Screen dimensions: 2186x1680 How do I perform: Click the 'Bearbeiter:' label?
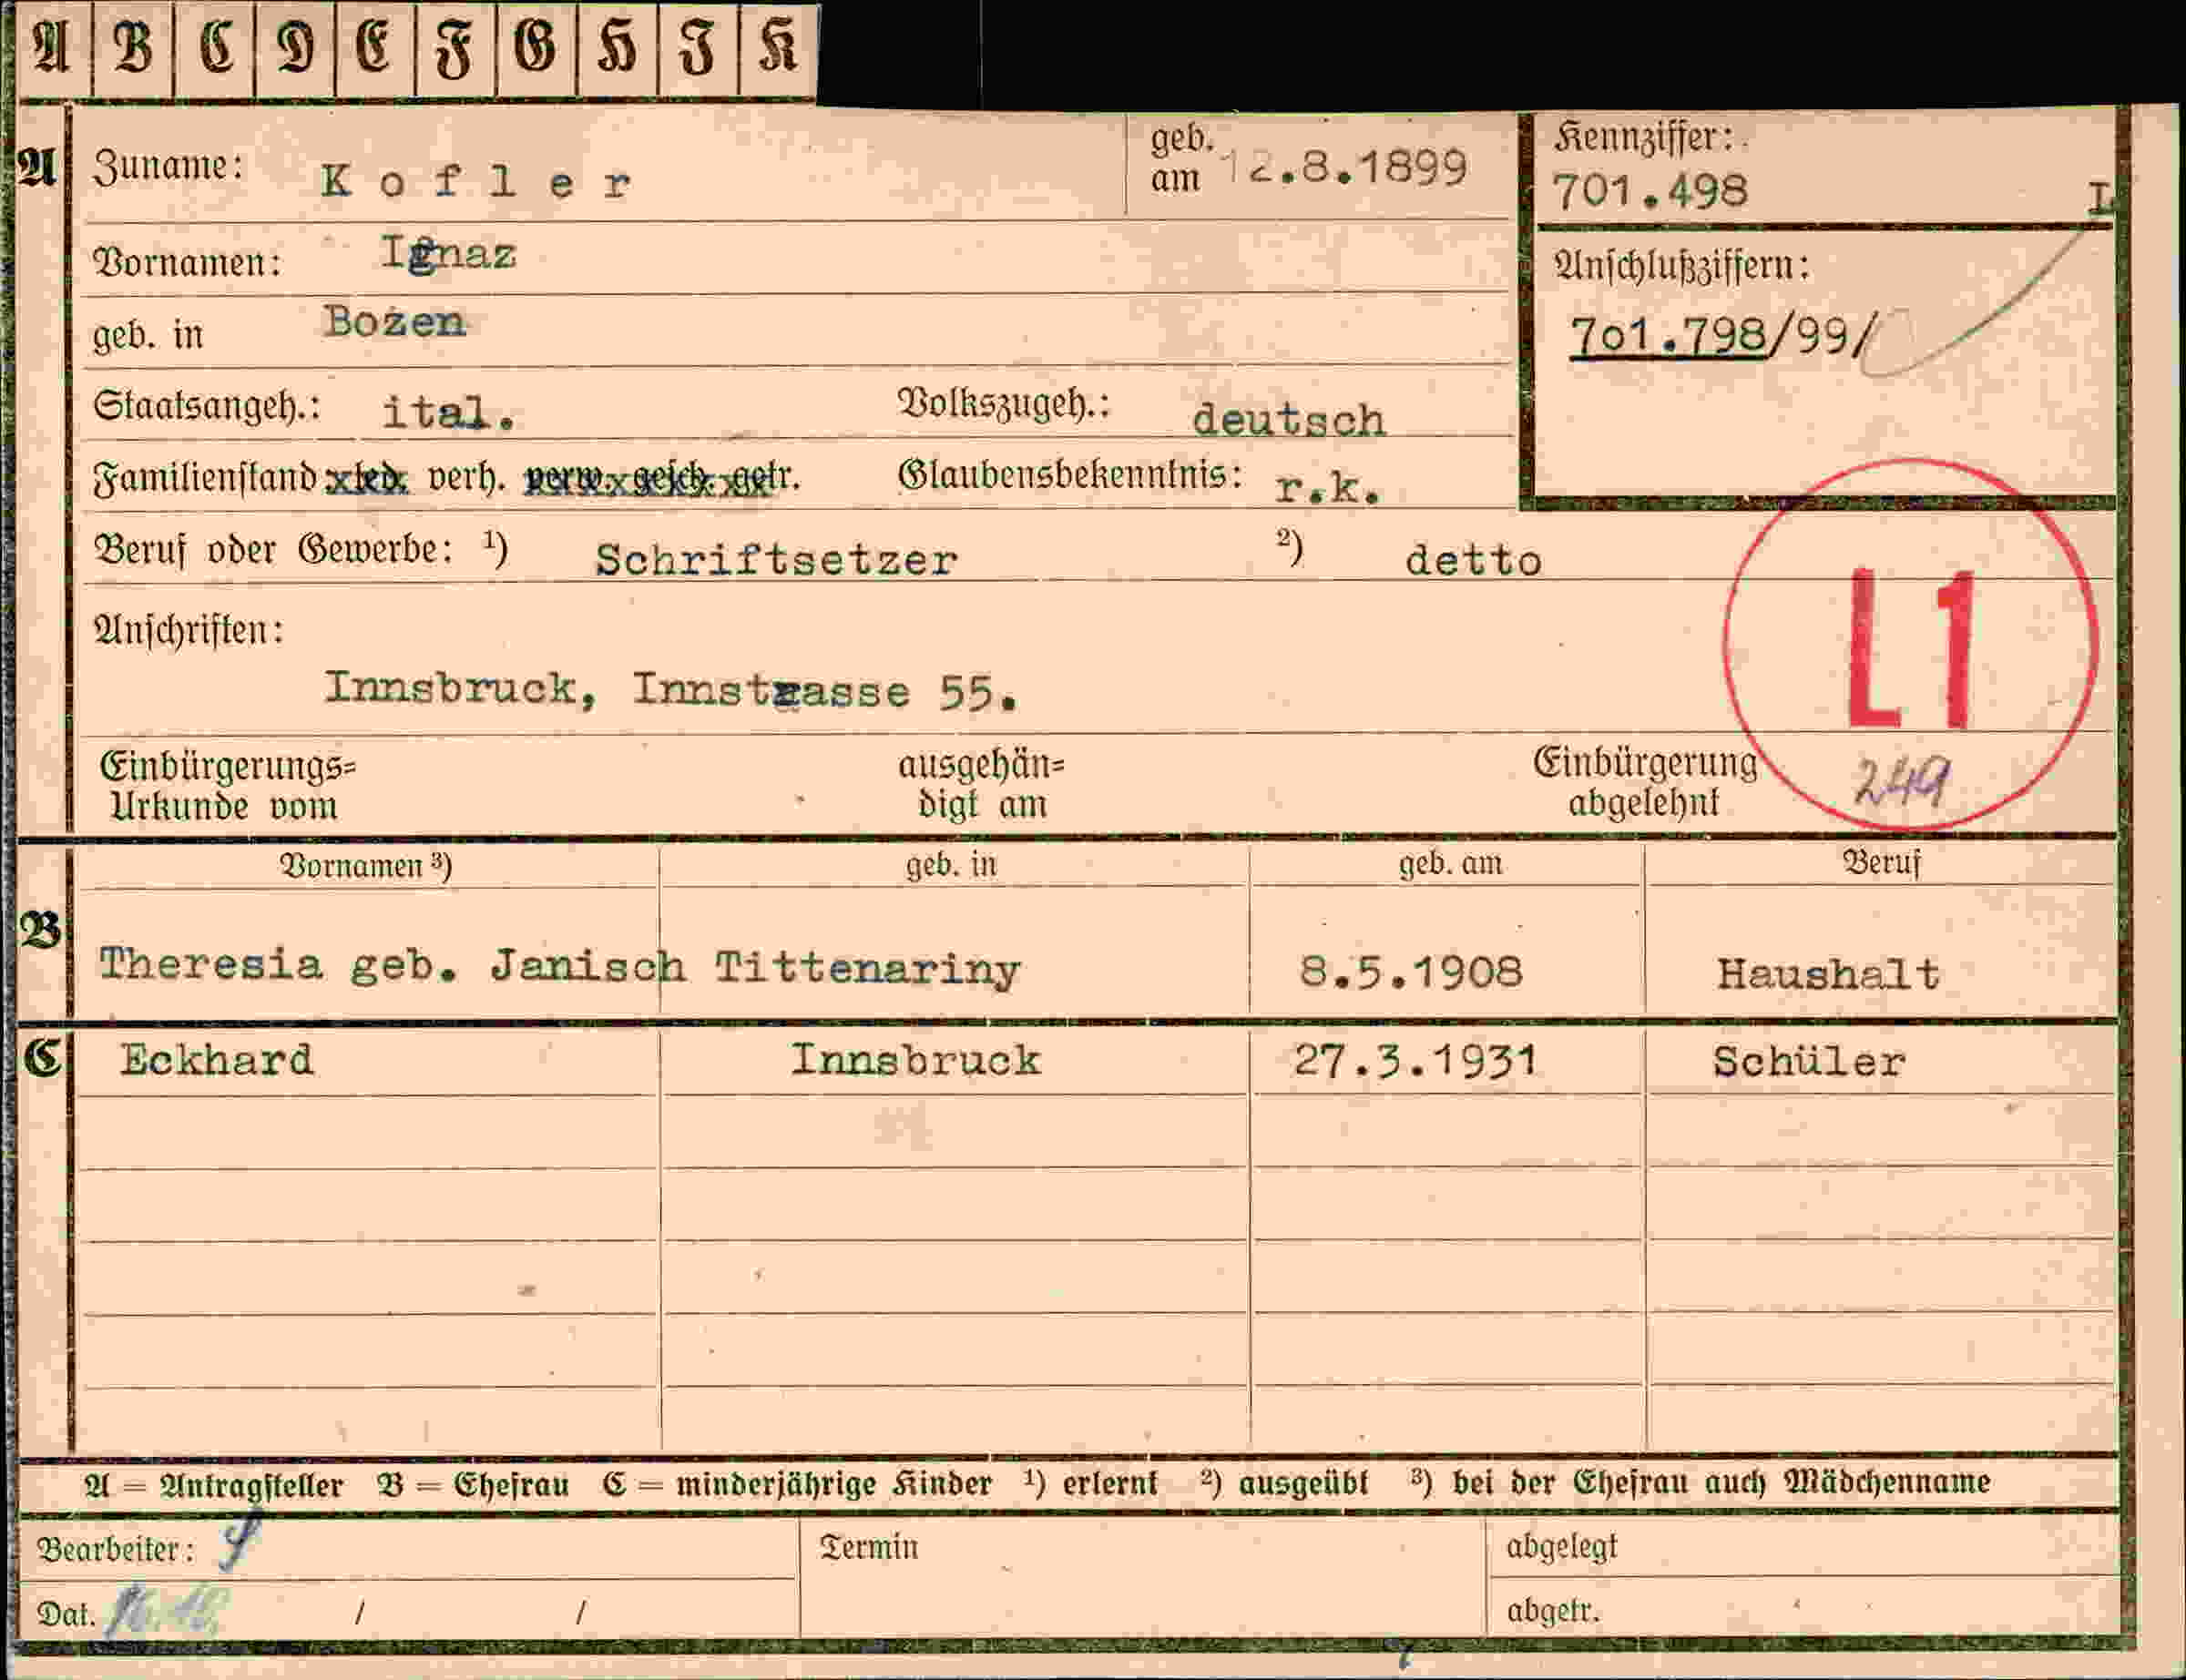tap(115, 1549)
